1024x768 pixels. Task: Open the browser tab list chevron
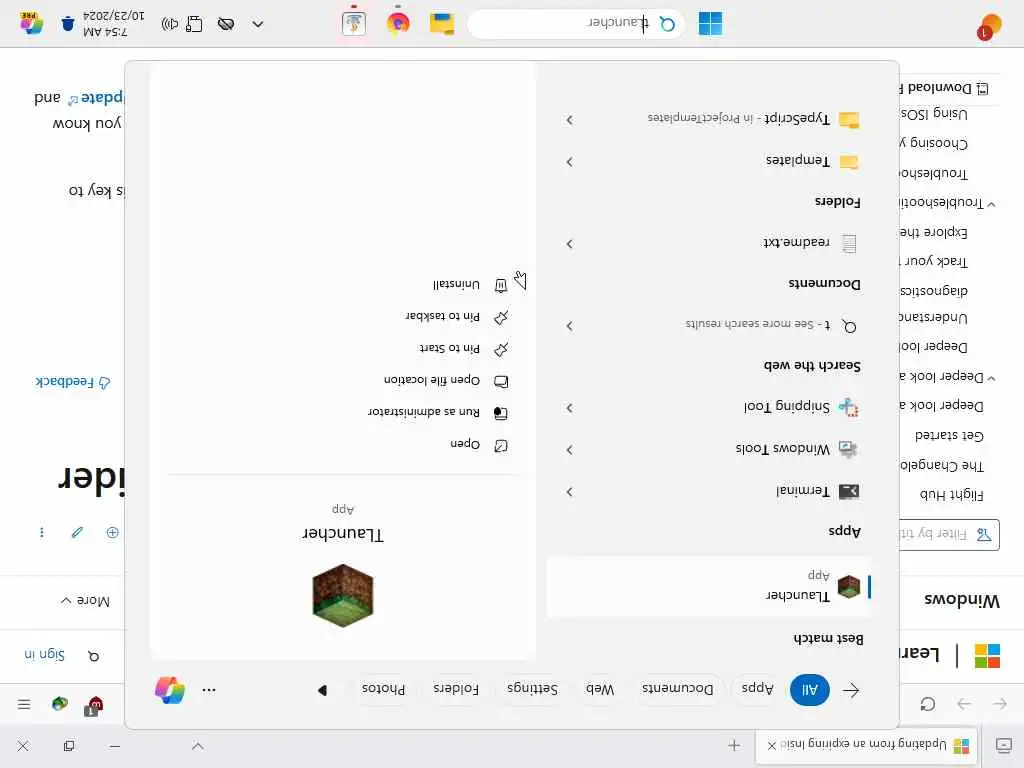tap(198, 746)
